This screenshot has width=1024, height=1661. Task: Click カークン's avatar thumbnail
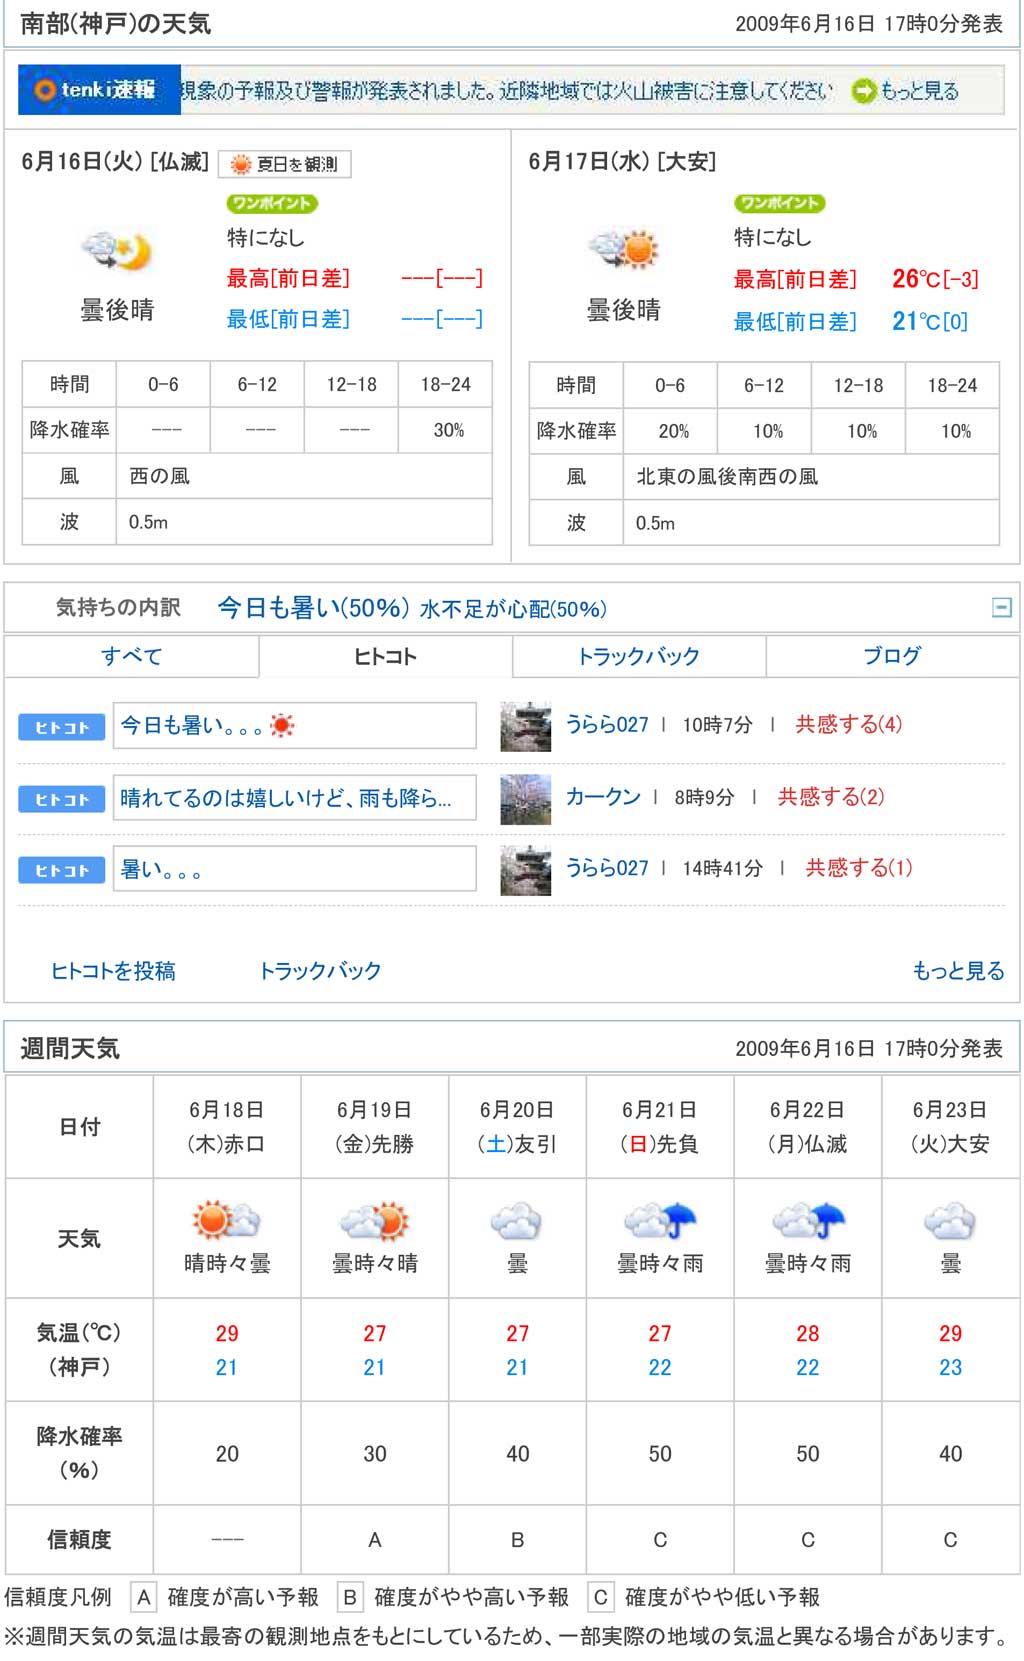(x=525, y=798)
